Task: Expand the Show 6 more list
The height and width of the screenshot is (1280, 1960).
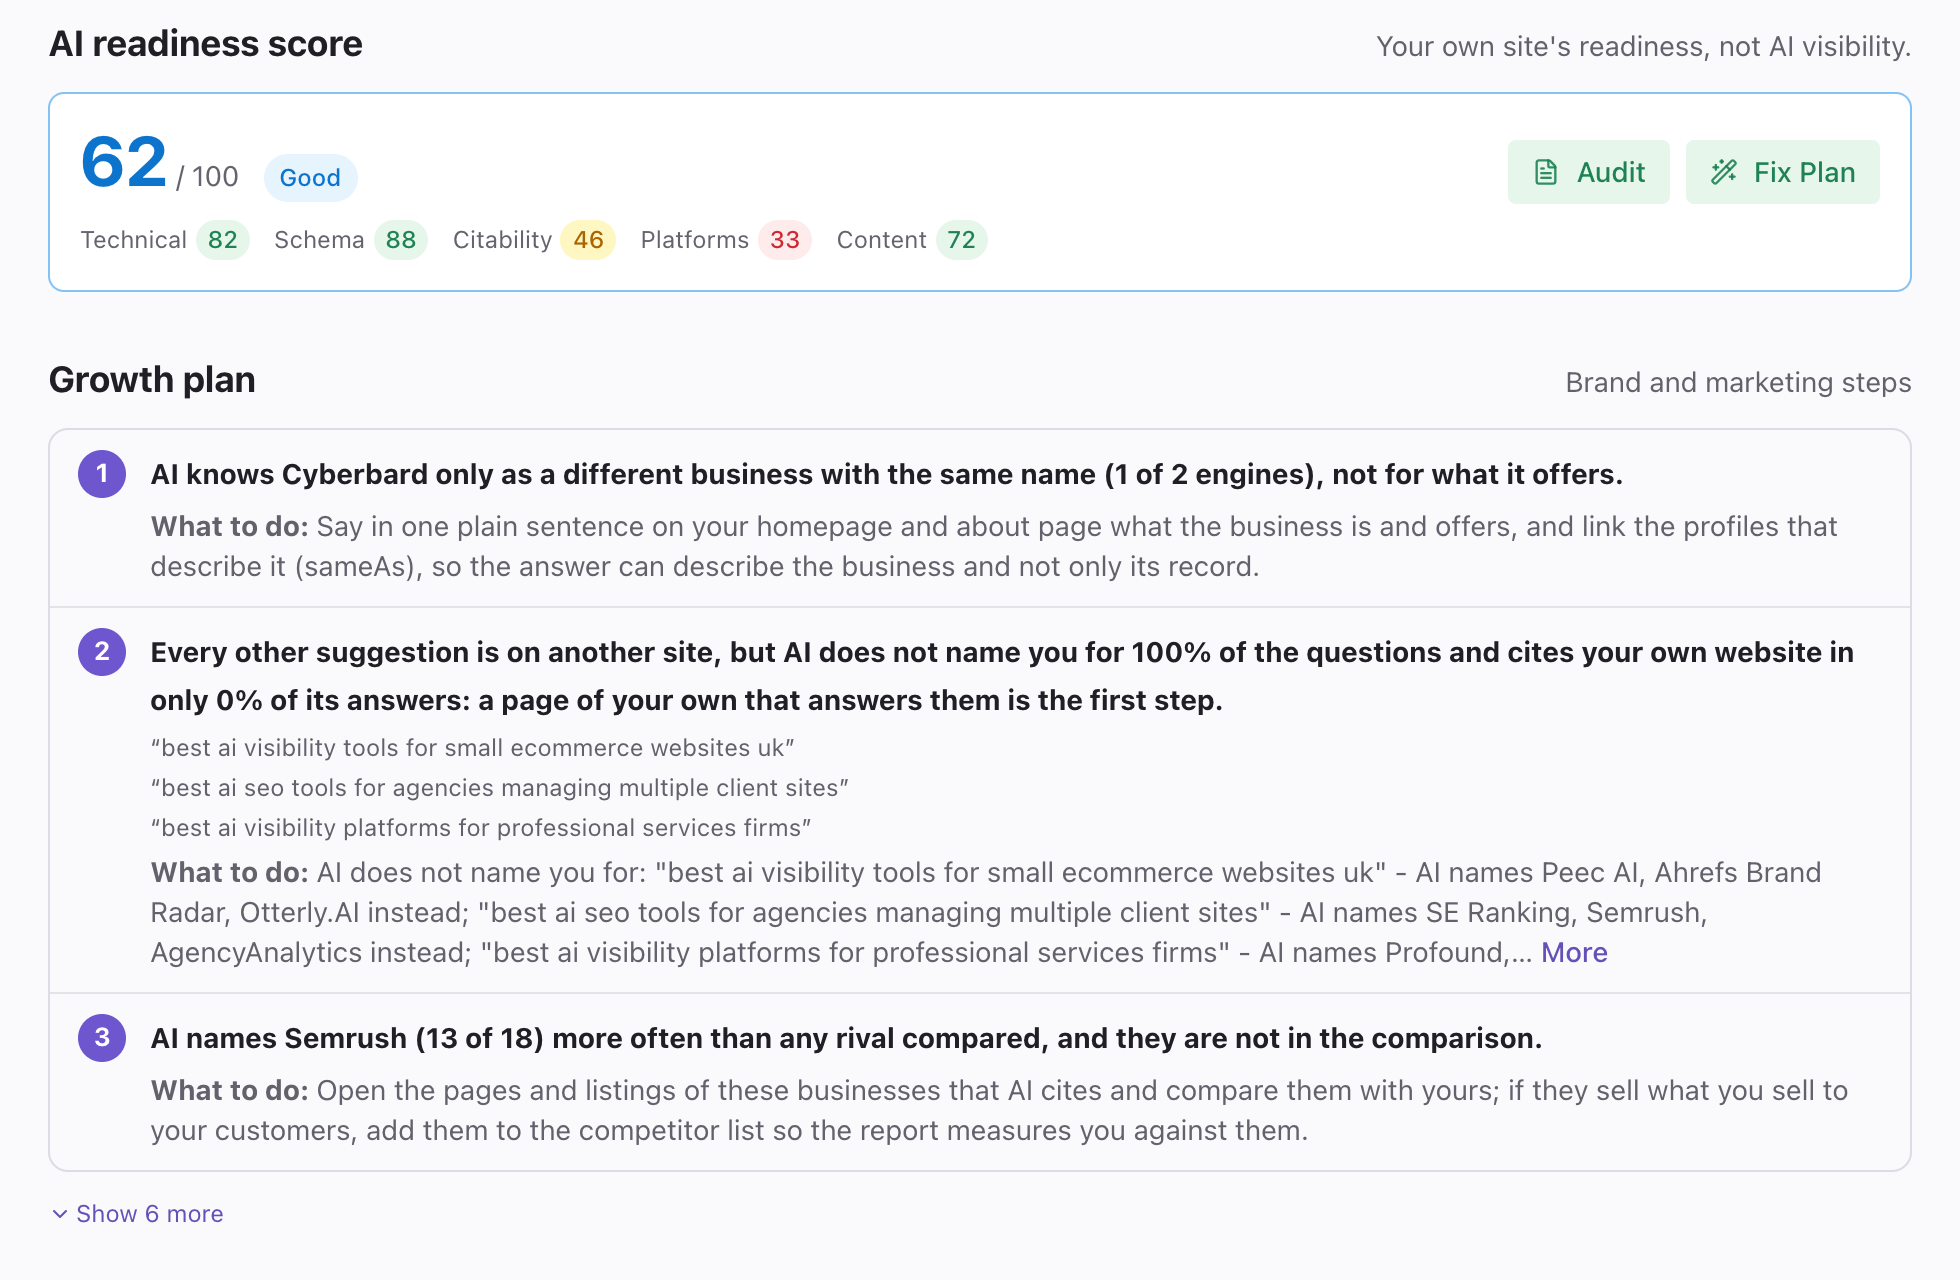Action: tap(138, 1213)
